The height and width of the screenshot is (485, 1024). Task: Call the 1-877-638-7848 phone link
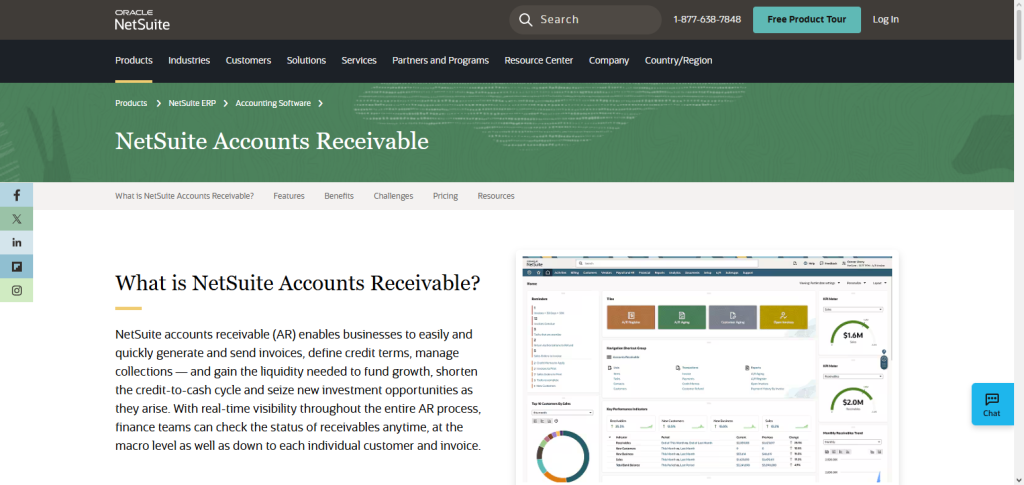707,20
